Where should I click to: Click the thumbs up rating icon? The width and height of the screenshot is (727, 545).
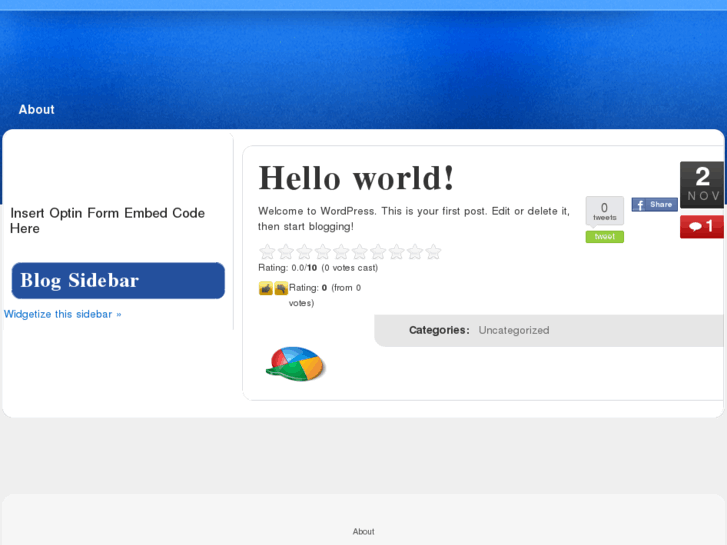[266, 289]
